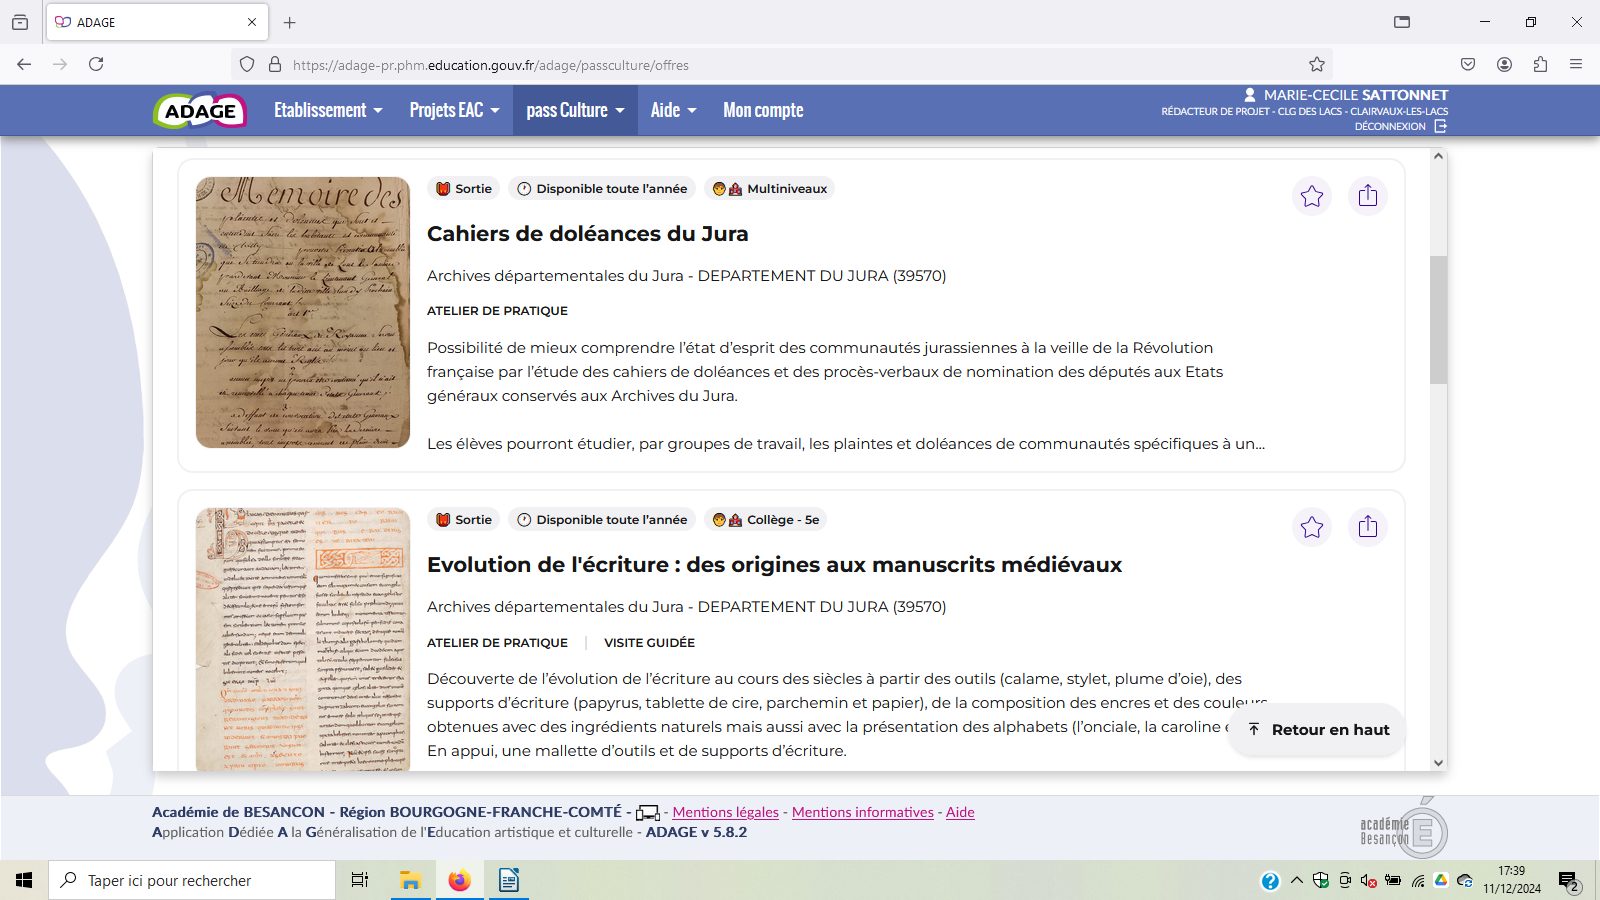
Task: Open the recent tabs list icon
Action: [x=20, y=22]
